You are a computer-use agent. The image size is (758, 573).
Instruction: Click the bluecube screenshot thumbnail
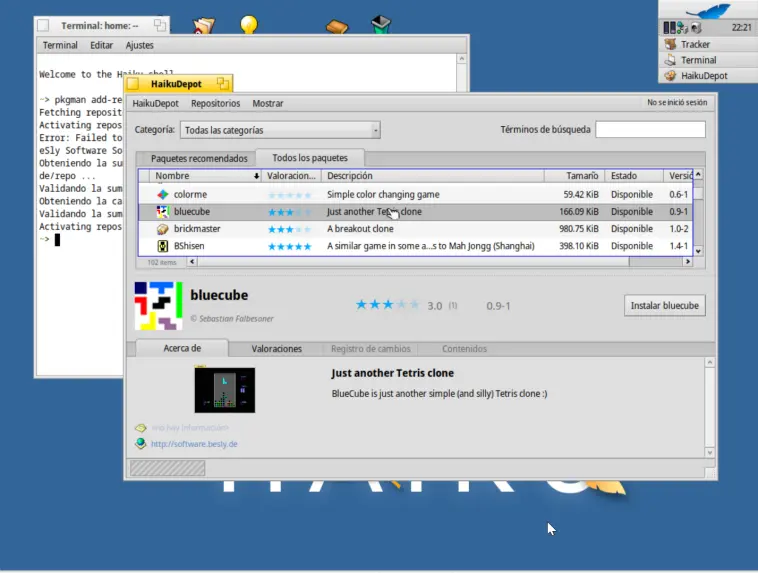tap(225, 390)
